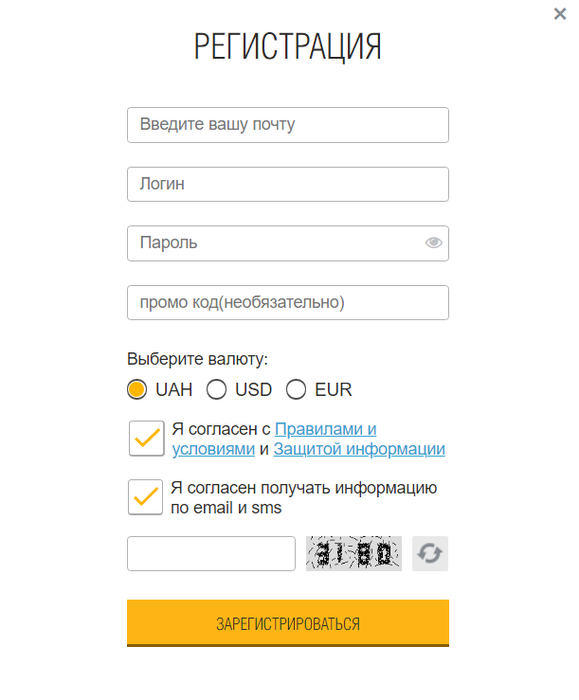Viewport: 579px width, 700px height.
Task: Refresh the captcha image
Action: tap(429, 554)
